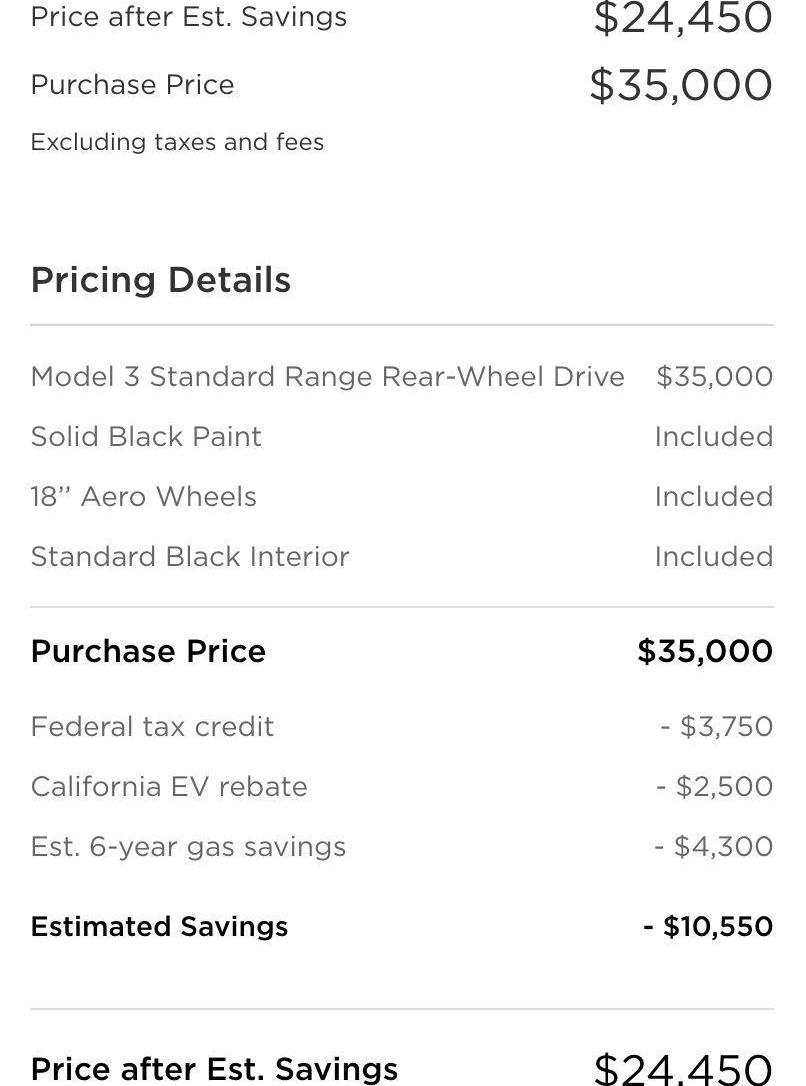The width and height of the screenshot is (806, 1086).
Task: Click the - $2,500 rebate amount
Action: point(715,787)
